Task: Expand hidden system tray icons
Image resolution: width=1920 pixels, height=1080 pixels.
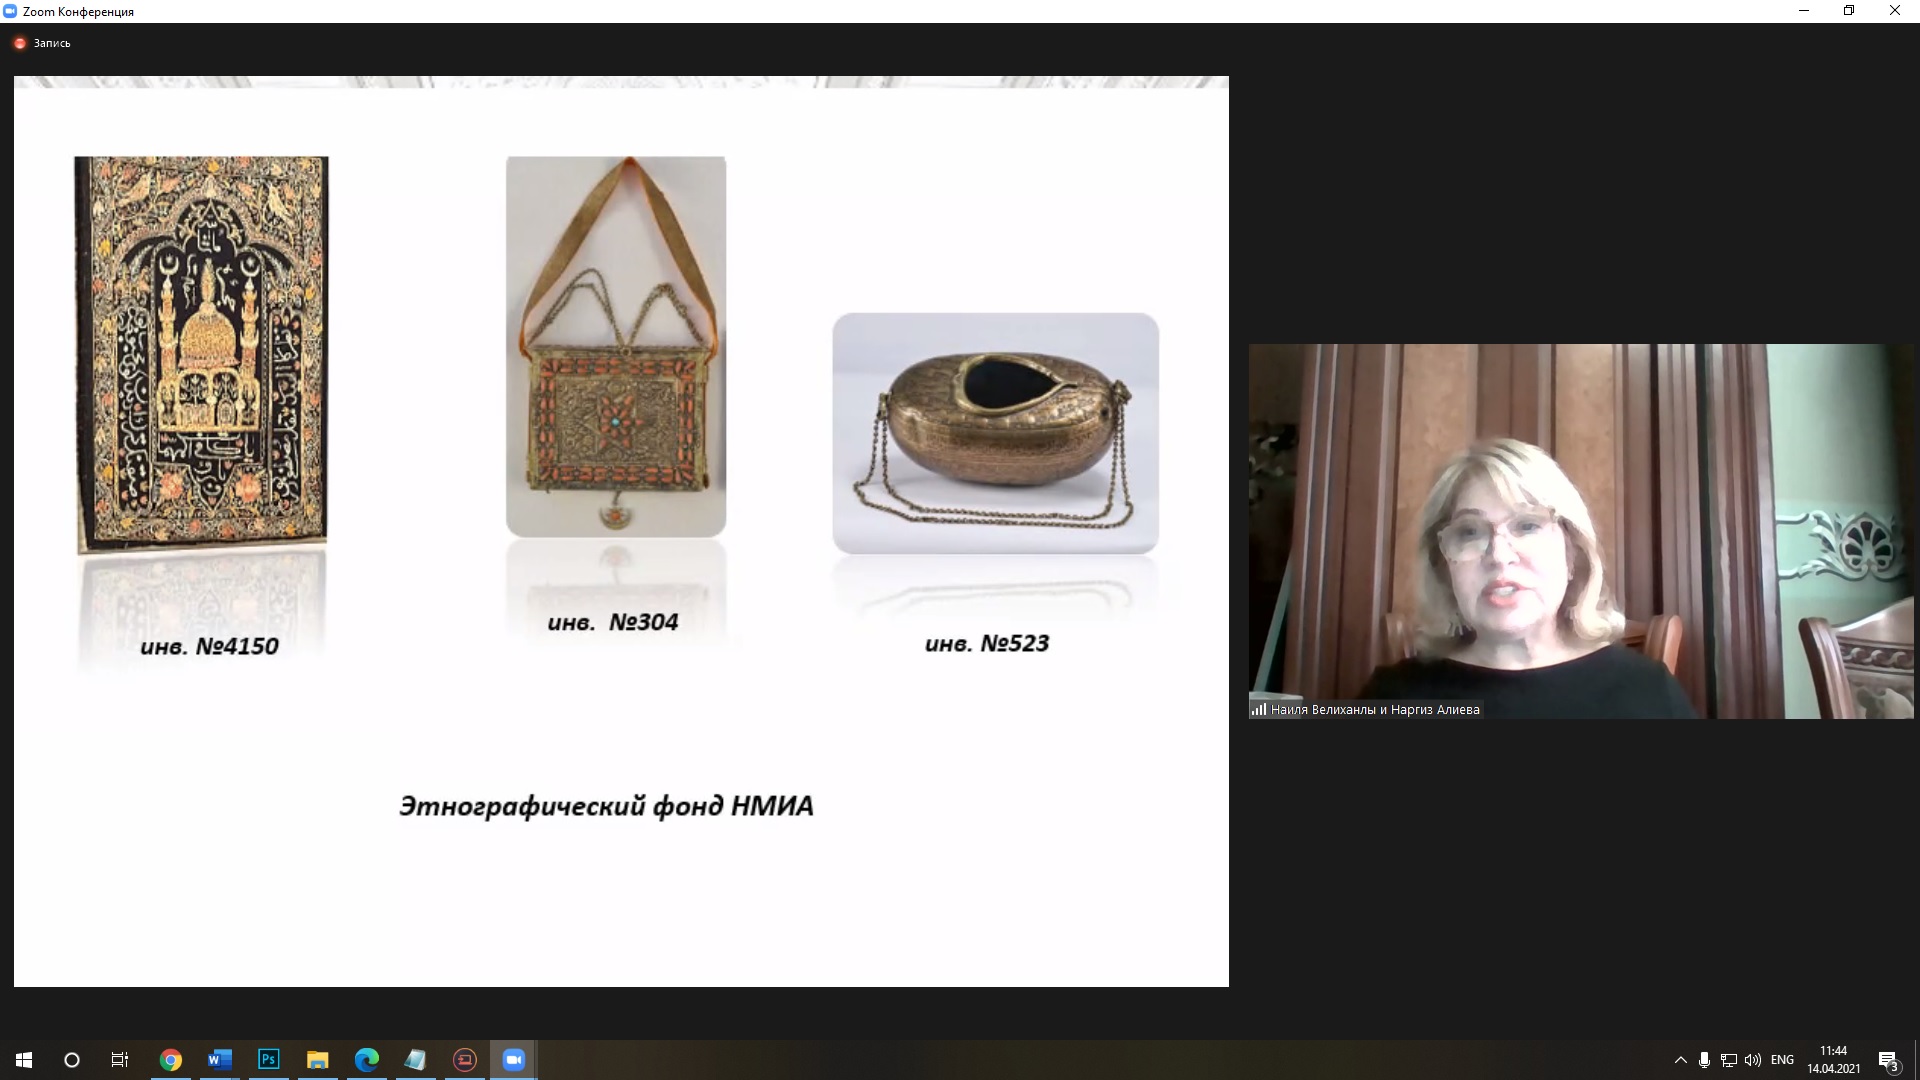Action: pos(1680,1060)
